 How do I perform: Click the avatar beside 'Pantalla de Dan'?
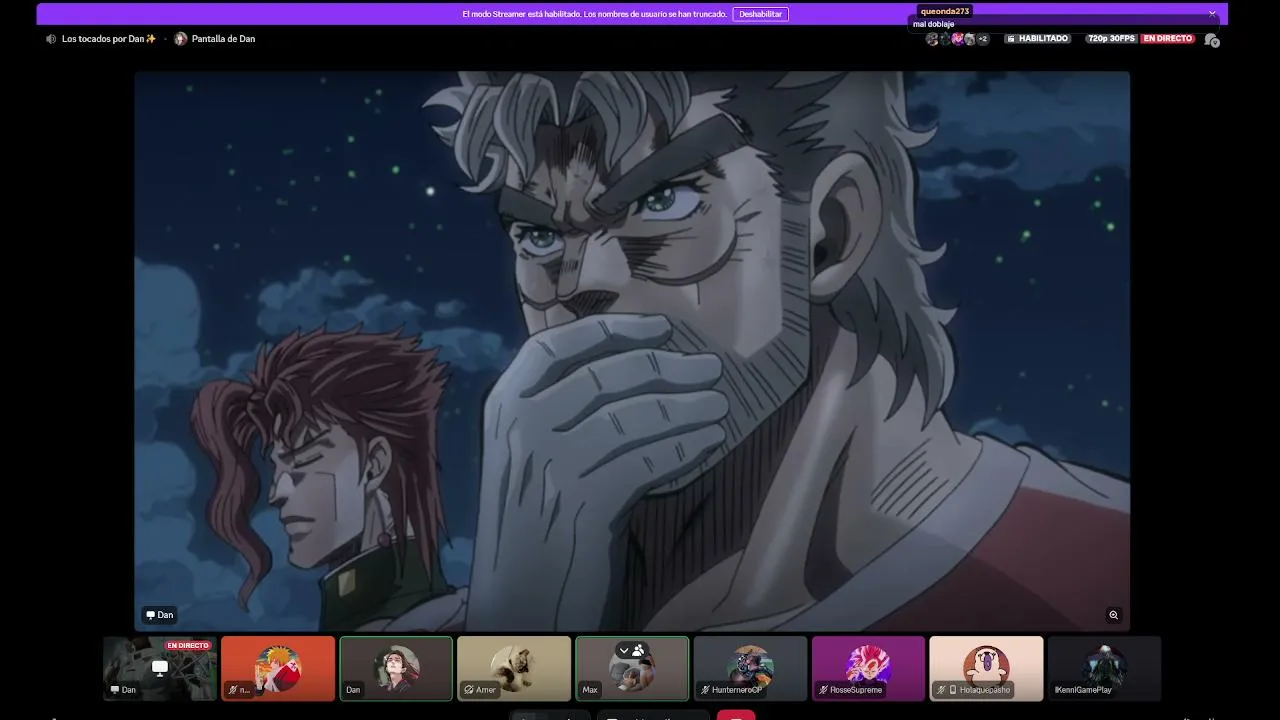tap(181, 39)
